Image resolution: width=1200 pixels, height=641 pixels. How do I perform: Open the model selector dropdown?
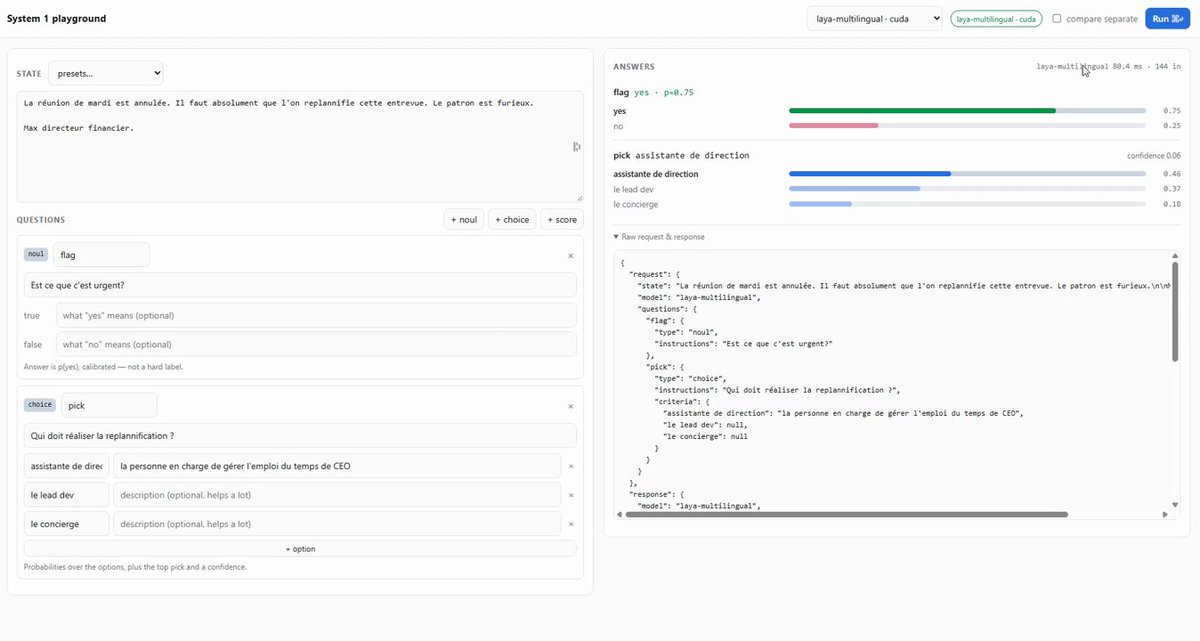pyautogui.click(x=874, y=19)
